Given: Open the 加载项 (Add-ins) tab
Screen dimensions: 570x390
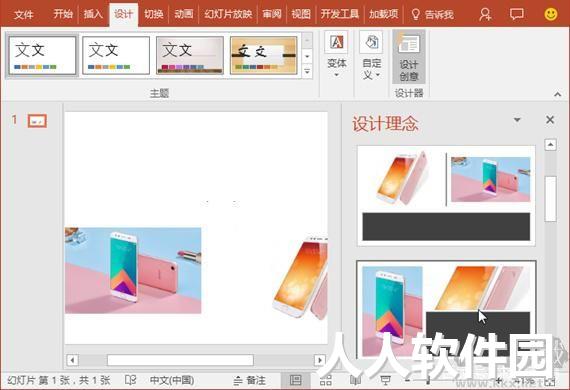Looking at the screenshot, I should 384,15.
